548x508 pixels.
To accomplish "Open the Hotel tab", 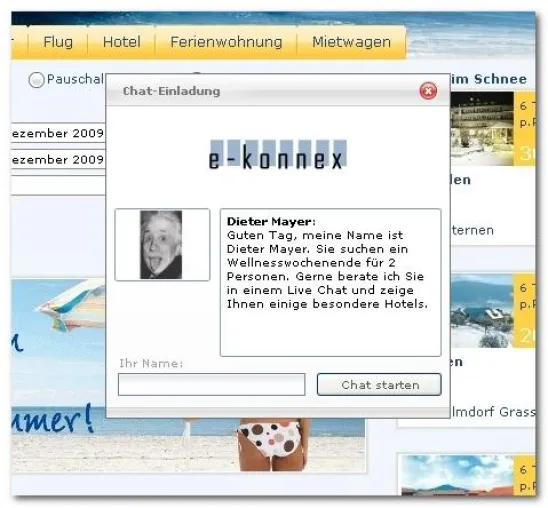I will [122, 42].
